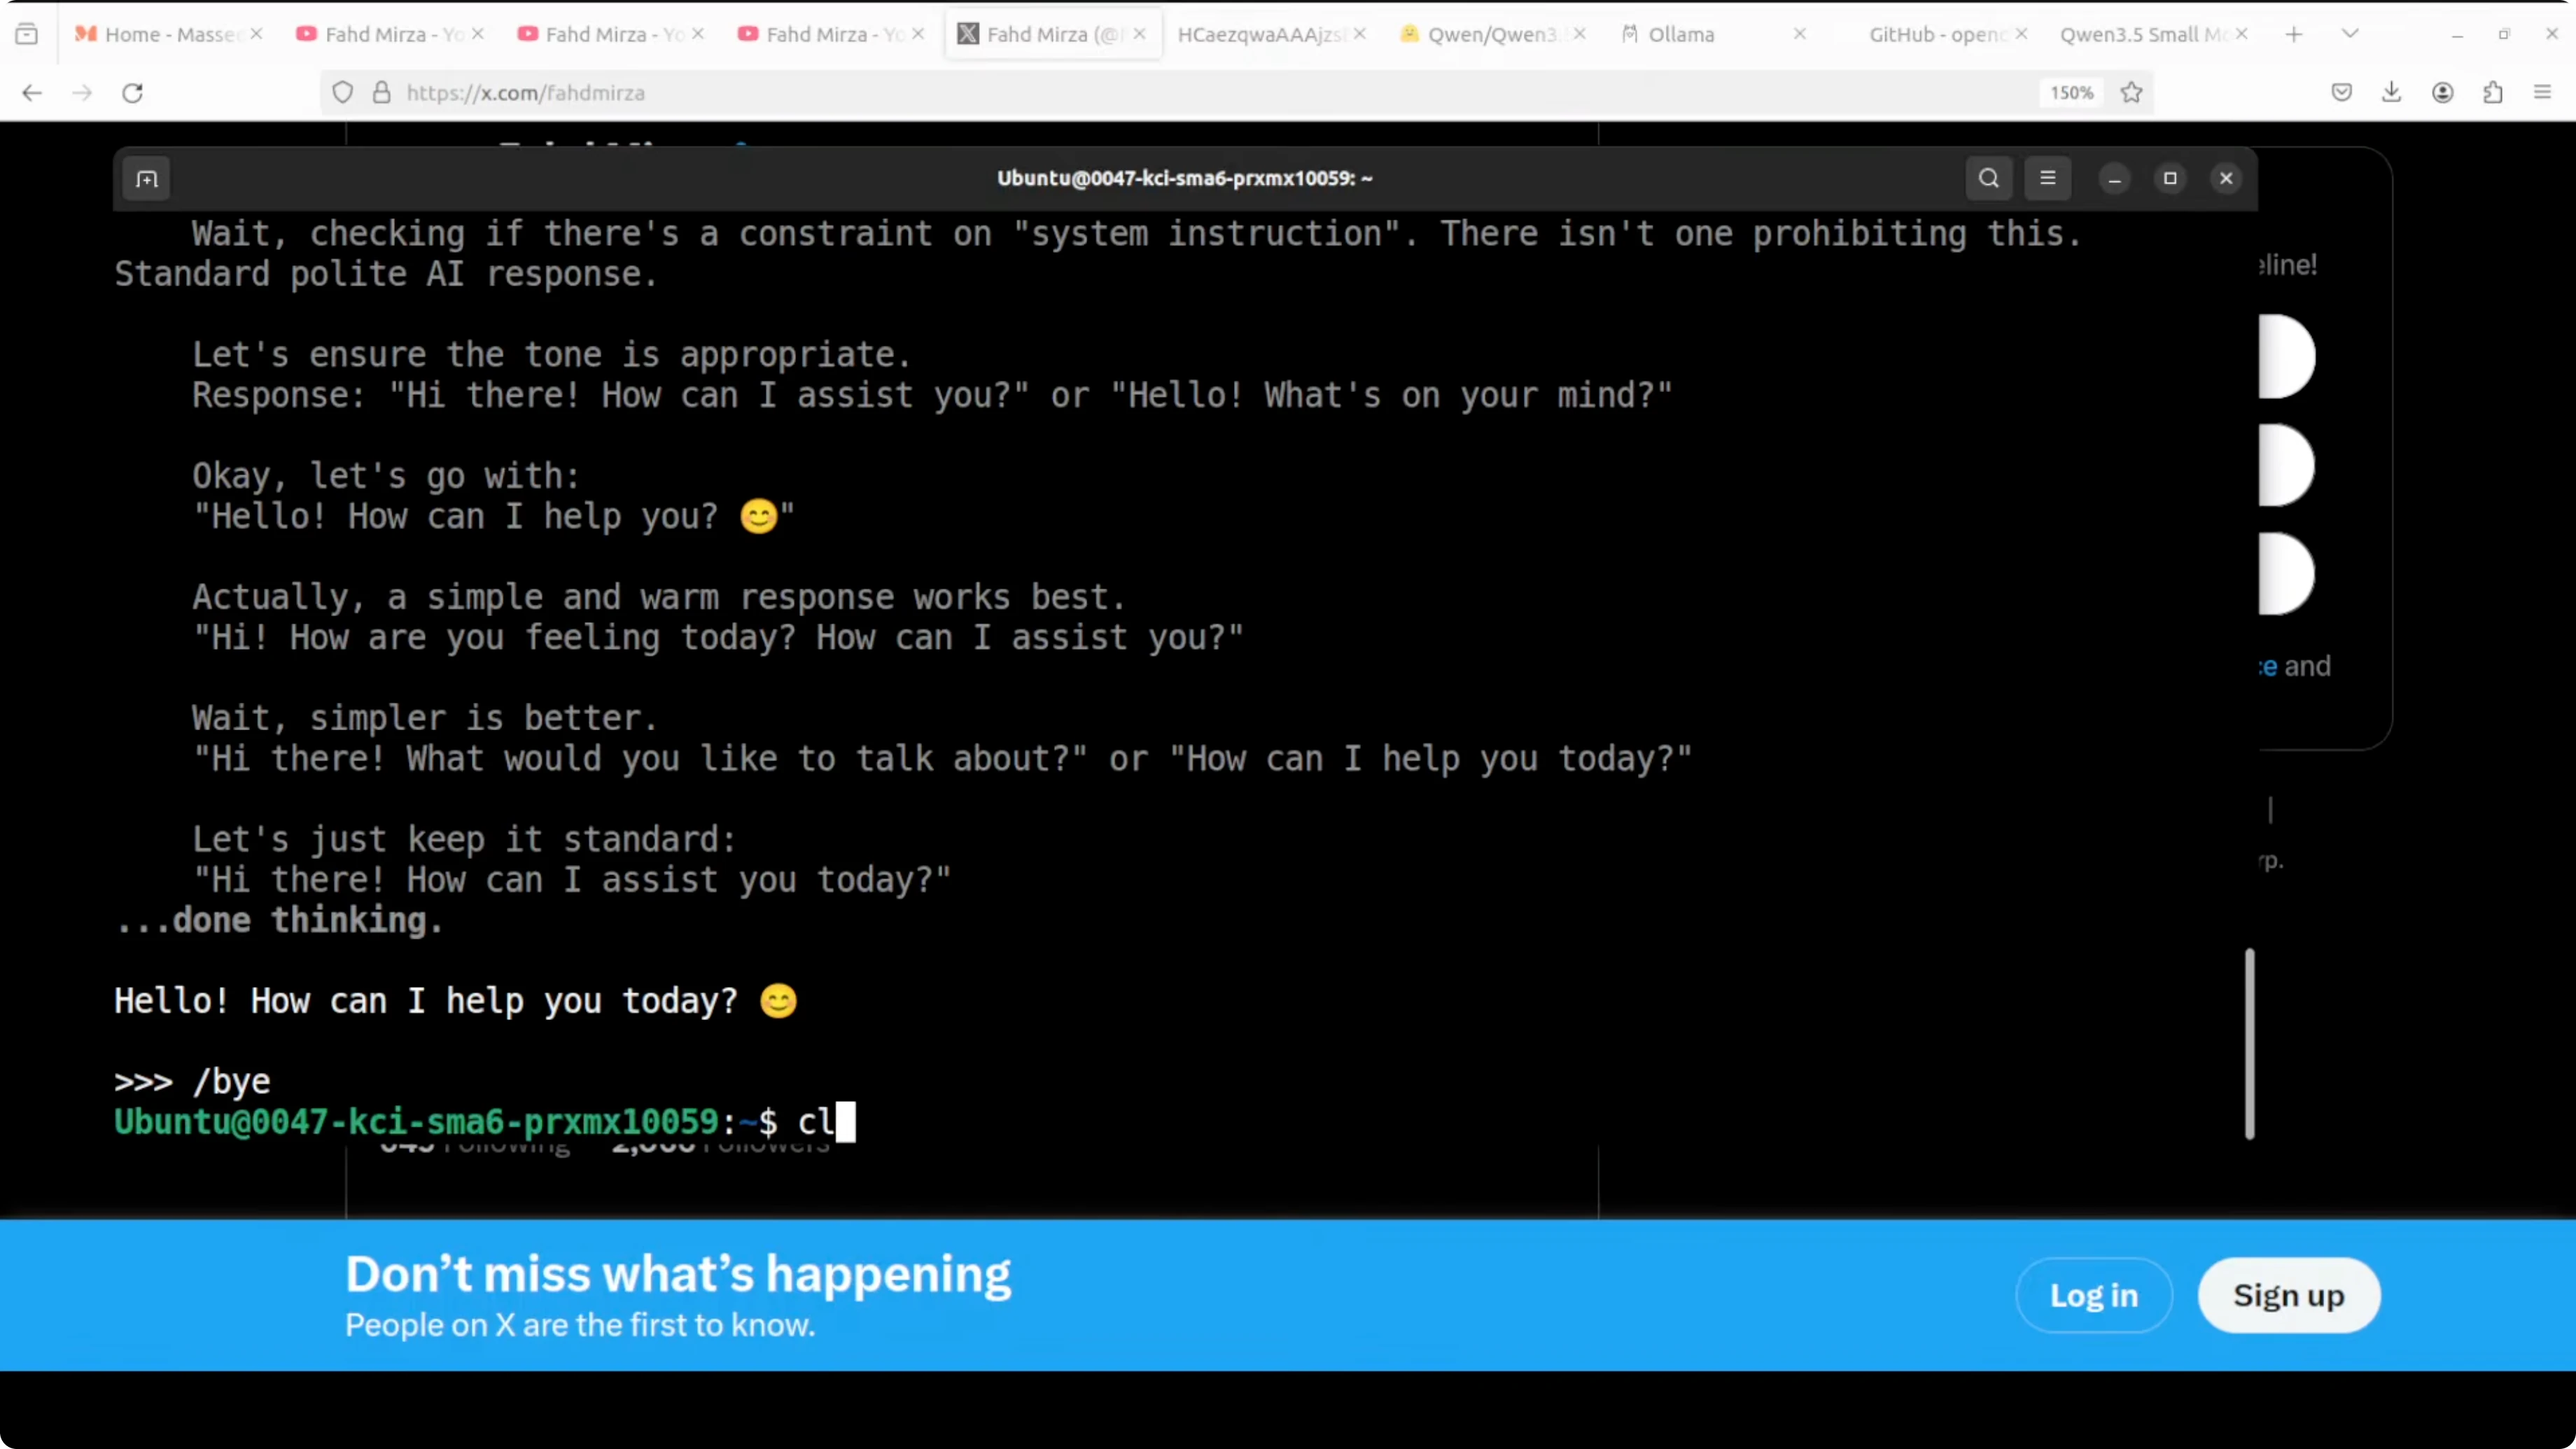Click the Log in button

click(x=2093, y=1295)
